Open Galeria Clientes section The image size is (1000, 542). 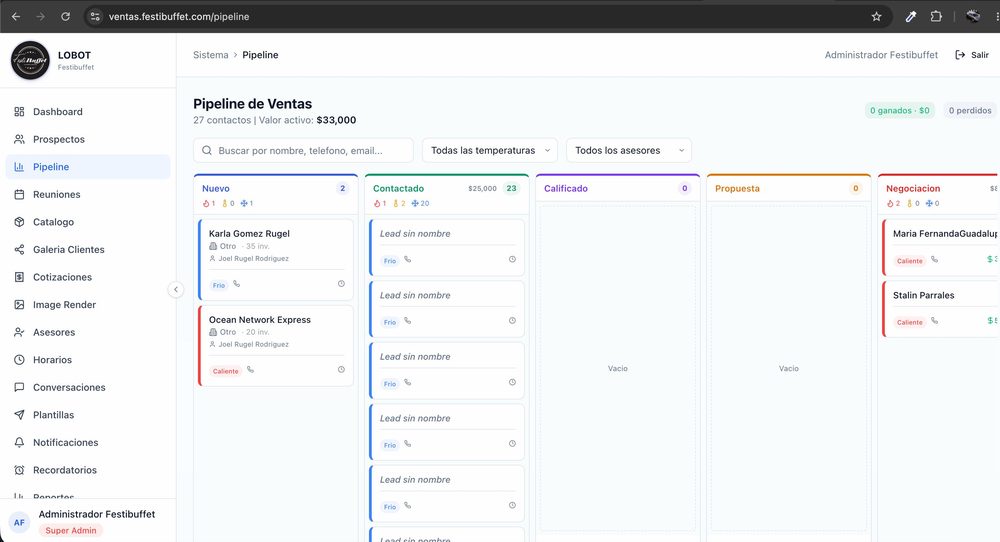[x=88, y=249]
